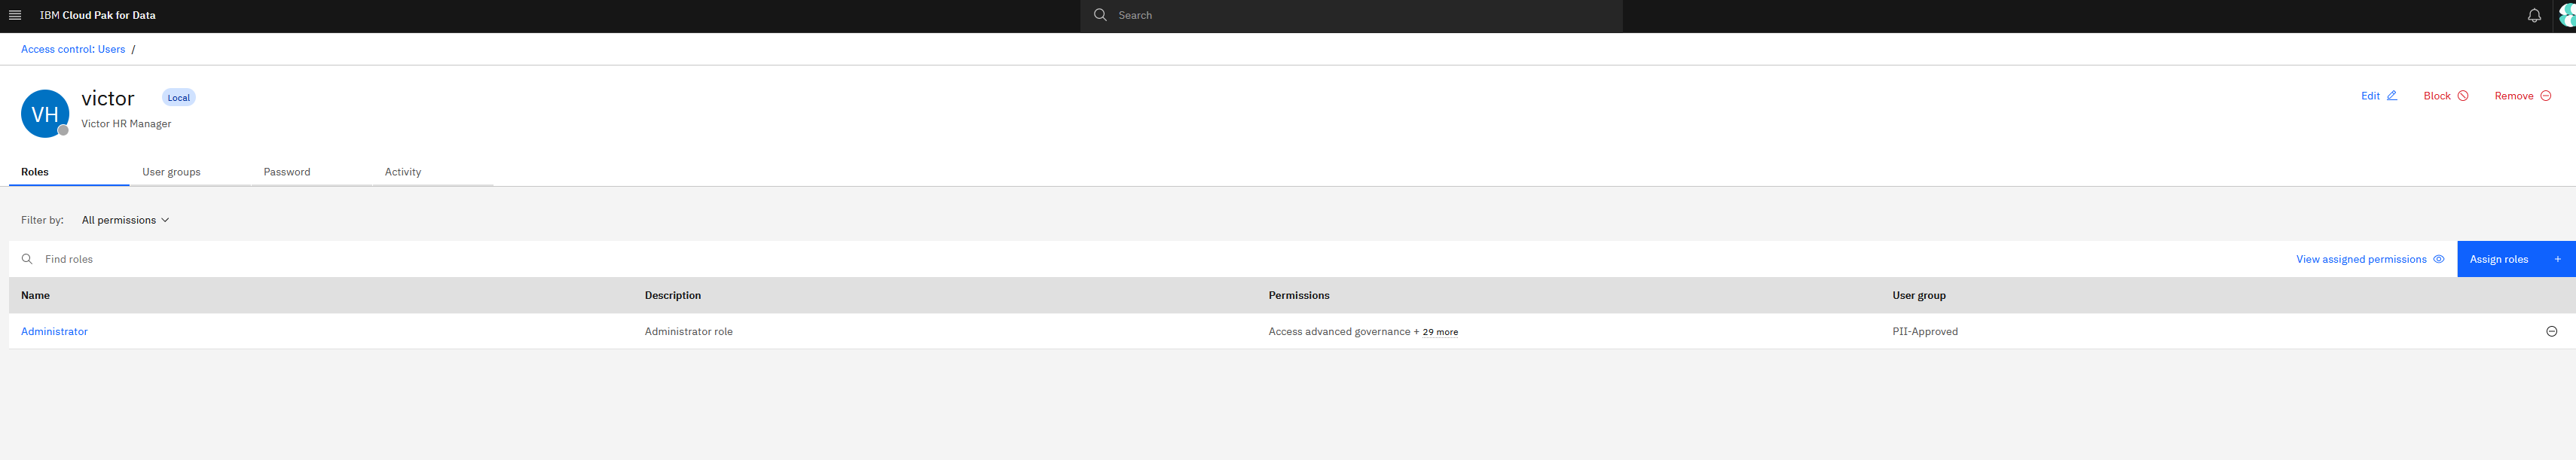
Task: Open the Activity tab
Action: tap(403, 172)
